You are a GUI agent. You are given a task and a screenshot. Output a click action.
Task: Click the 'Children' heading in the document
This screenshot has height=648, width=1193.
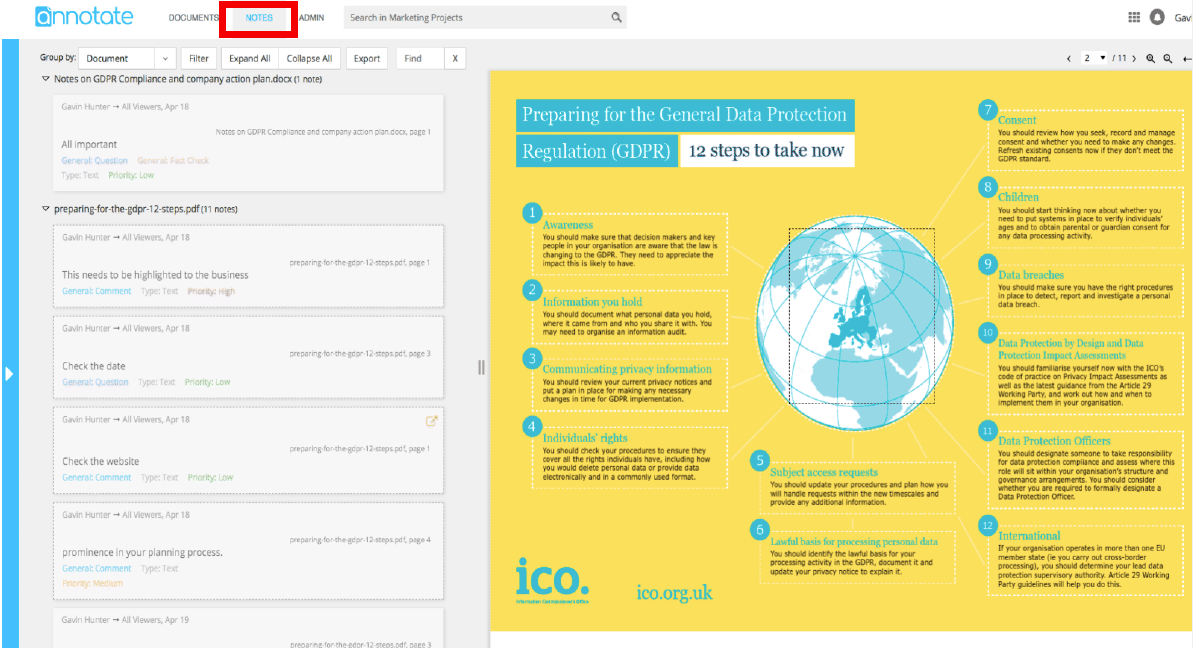[x=1018, y=197]
